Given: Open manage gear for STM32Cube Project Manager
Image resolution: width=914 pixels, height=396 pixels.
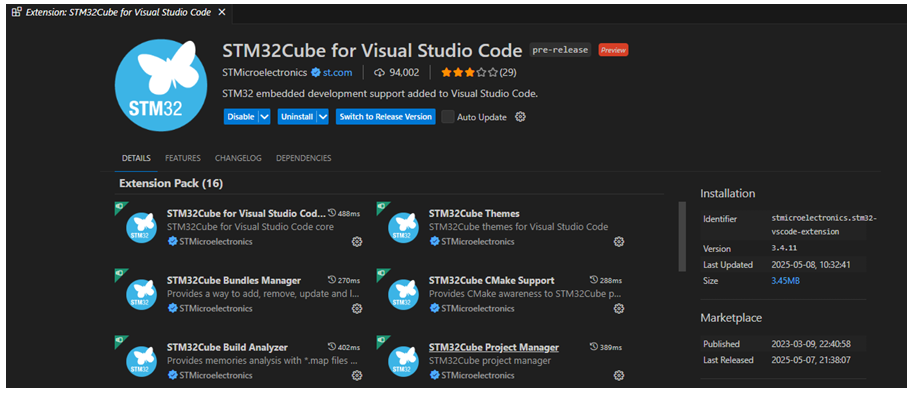Looking at the screenshot, I should [x=619, y=376].
